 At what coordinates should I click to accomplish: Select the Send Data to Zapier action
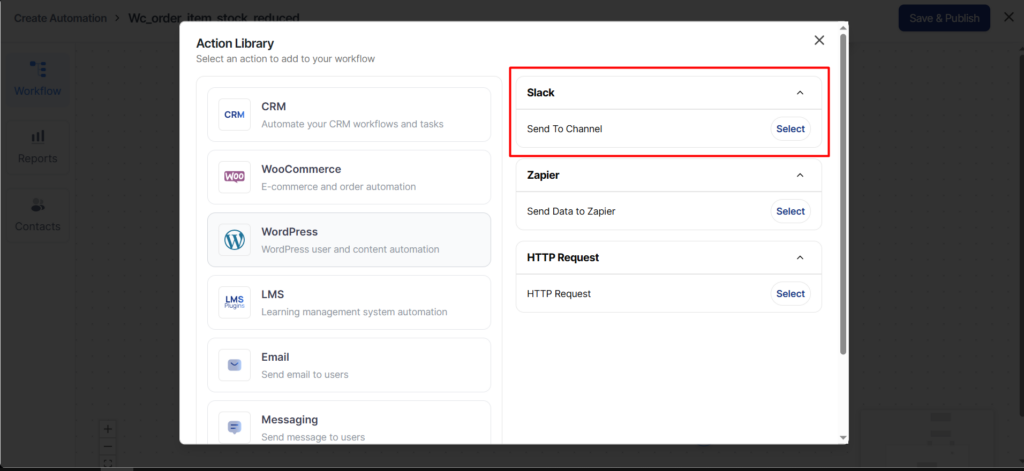(x=790, y=211)
